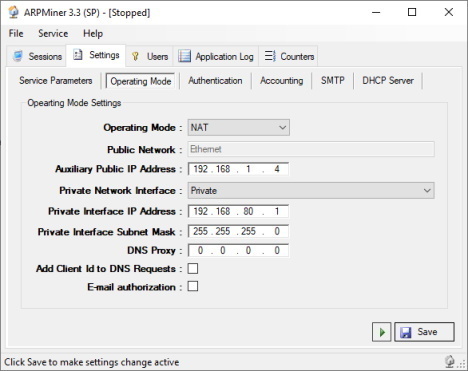
Task: Click the Users tab key icon
Action: (x=135, y=56)
